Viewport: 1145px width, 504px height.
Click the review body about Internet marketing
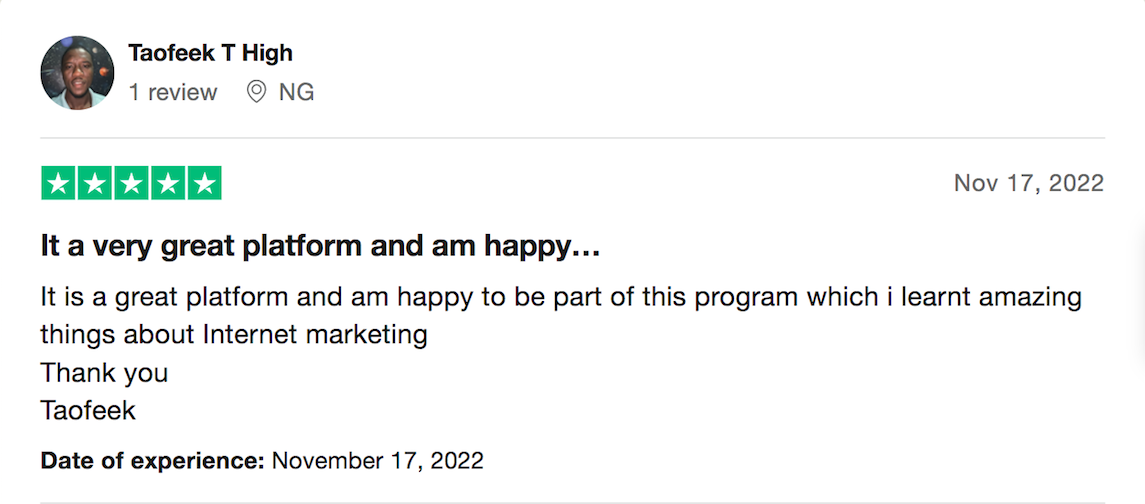pyautogui.click(x=561, y=316)
